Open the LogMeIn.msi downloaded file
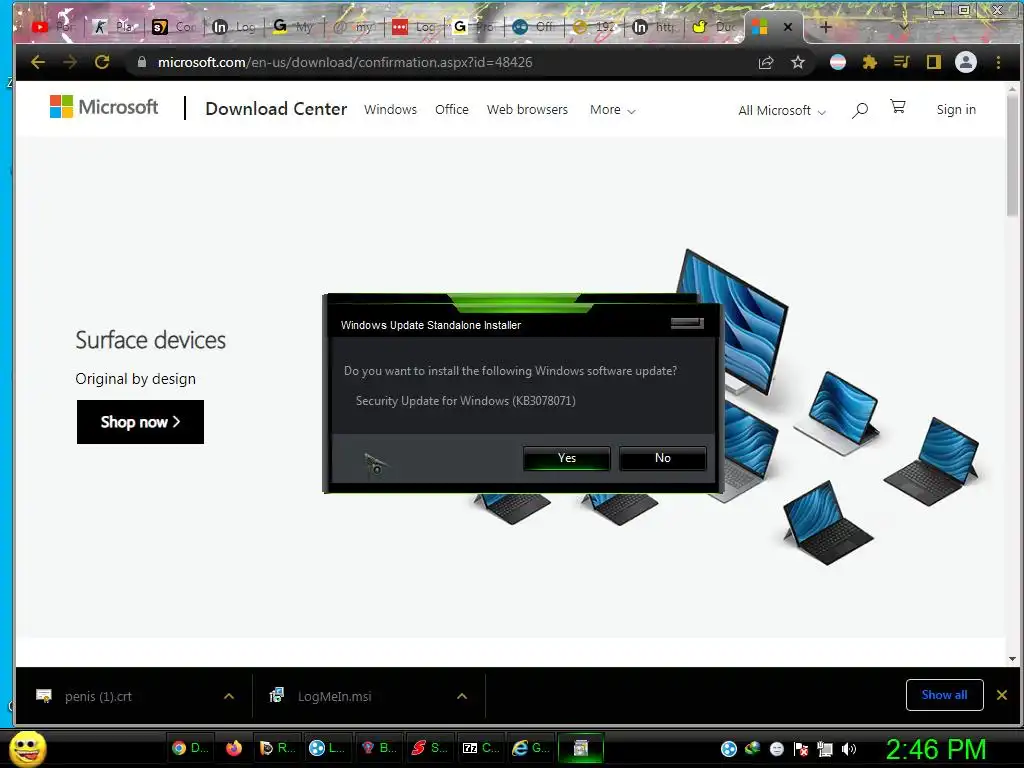 pyautogui.click(x=334, y=696)
